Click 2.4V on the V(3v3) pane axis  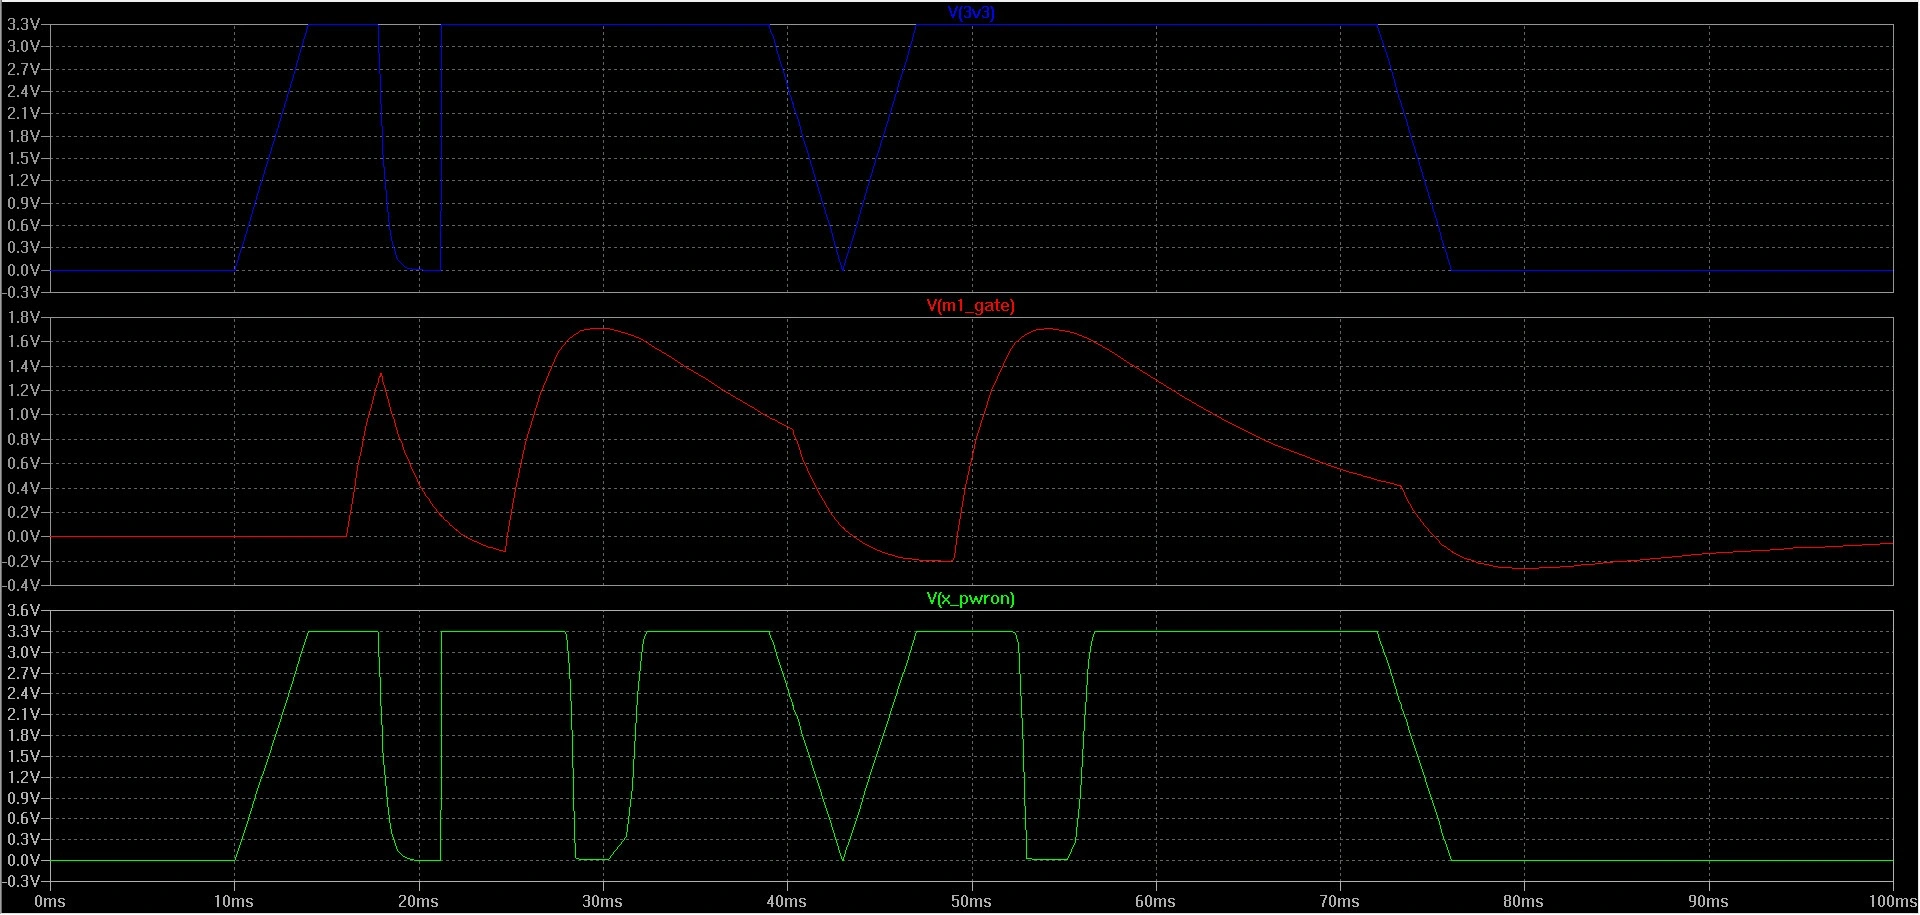24,91
